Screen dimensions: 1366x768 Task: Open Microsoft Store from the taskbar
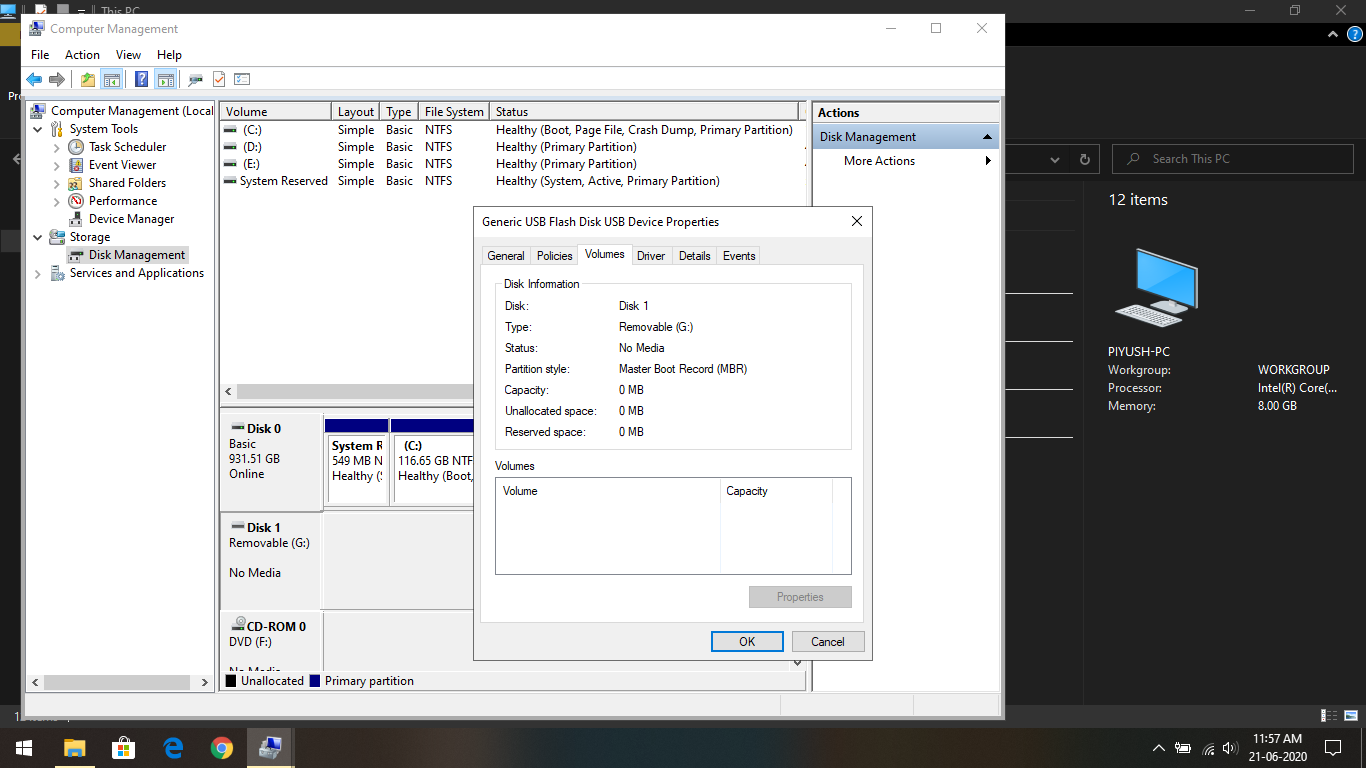point(123,748)
